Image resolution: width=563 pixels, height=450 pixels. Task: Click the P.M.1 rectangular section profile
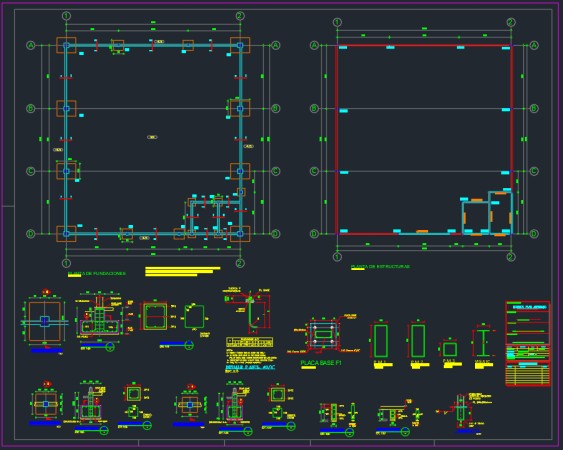pos(380,341)
